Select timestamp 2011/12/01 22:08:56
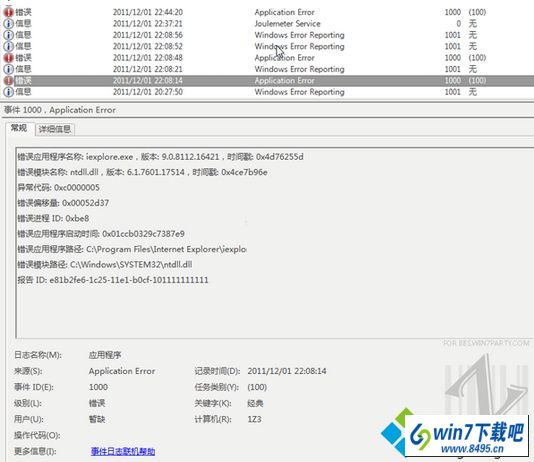 [x=148, y=35]
